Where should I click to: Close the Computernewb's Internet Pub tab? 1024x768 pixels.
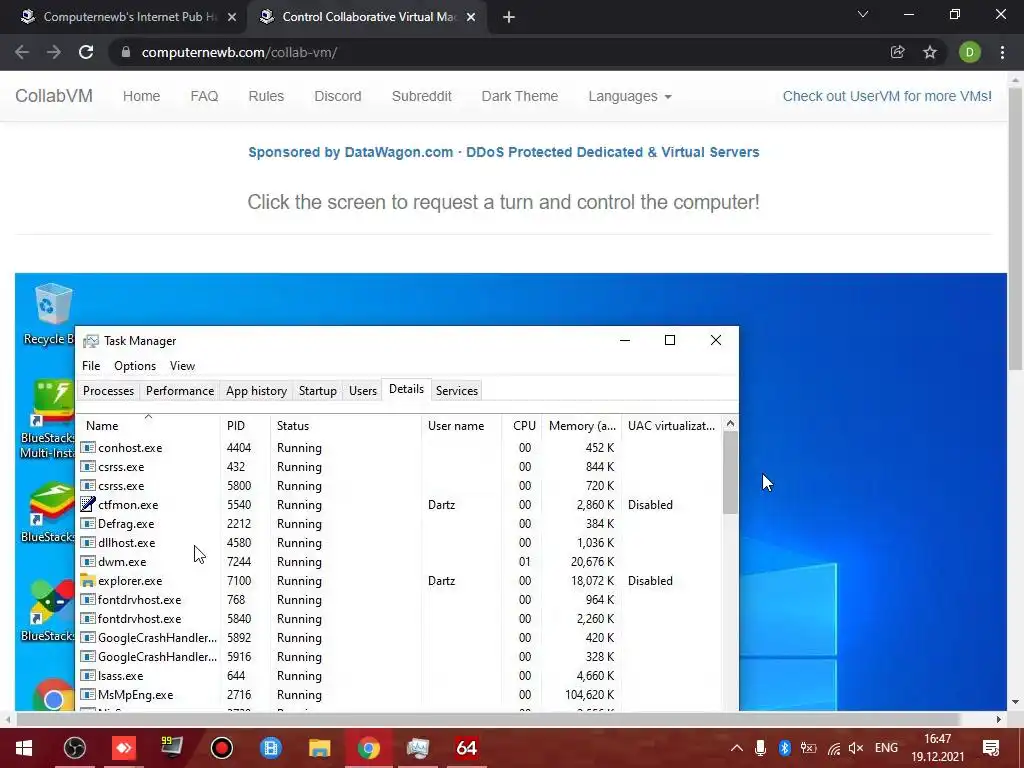[x=232, y=17]
